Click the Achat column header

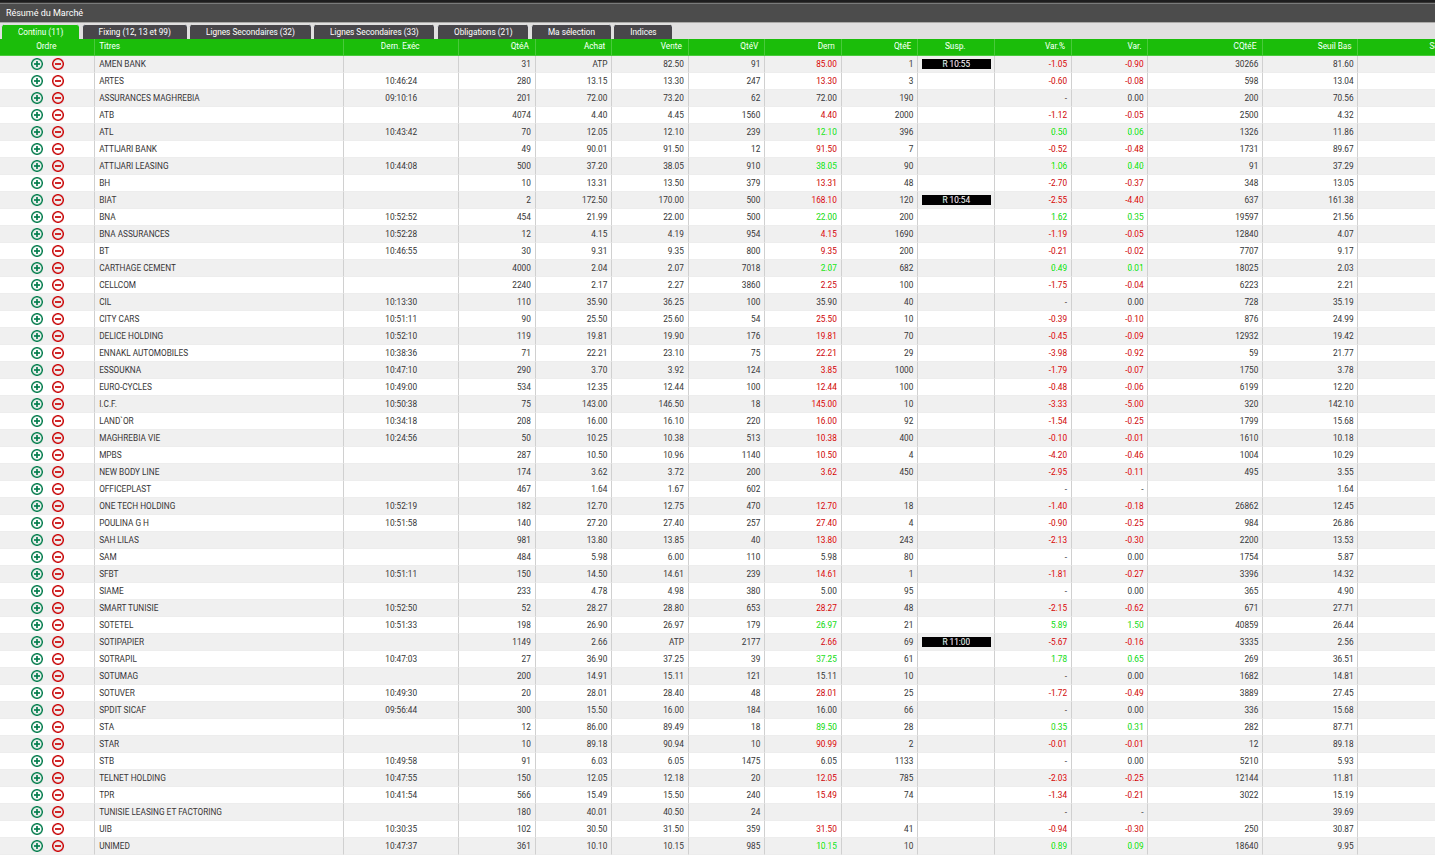tap(594, 46)
